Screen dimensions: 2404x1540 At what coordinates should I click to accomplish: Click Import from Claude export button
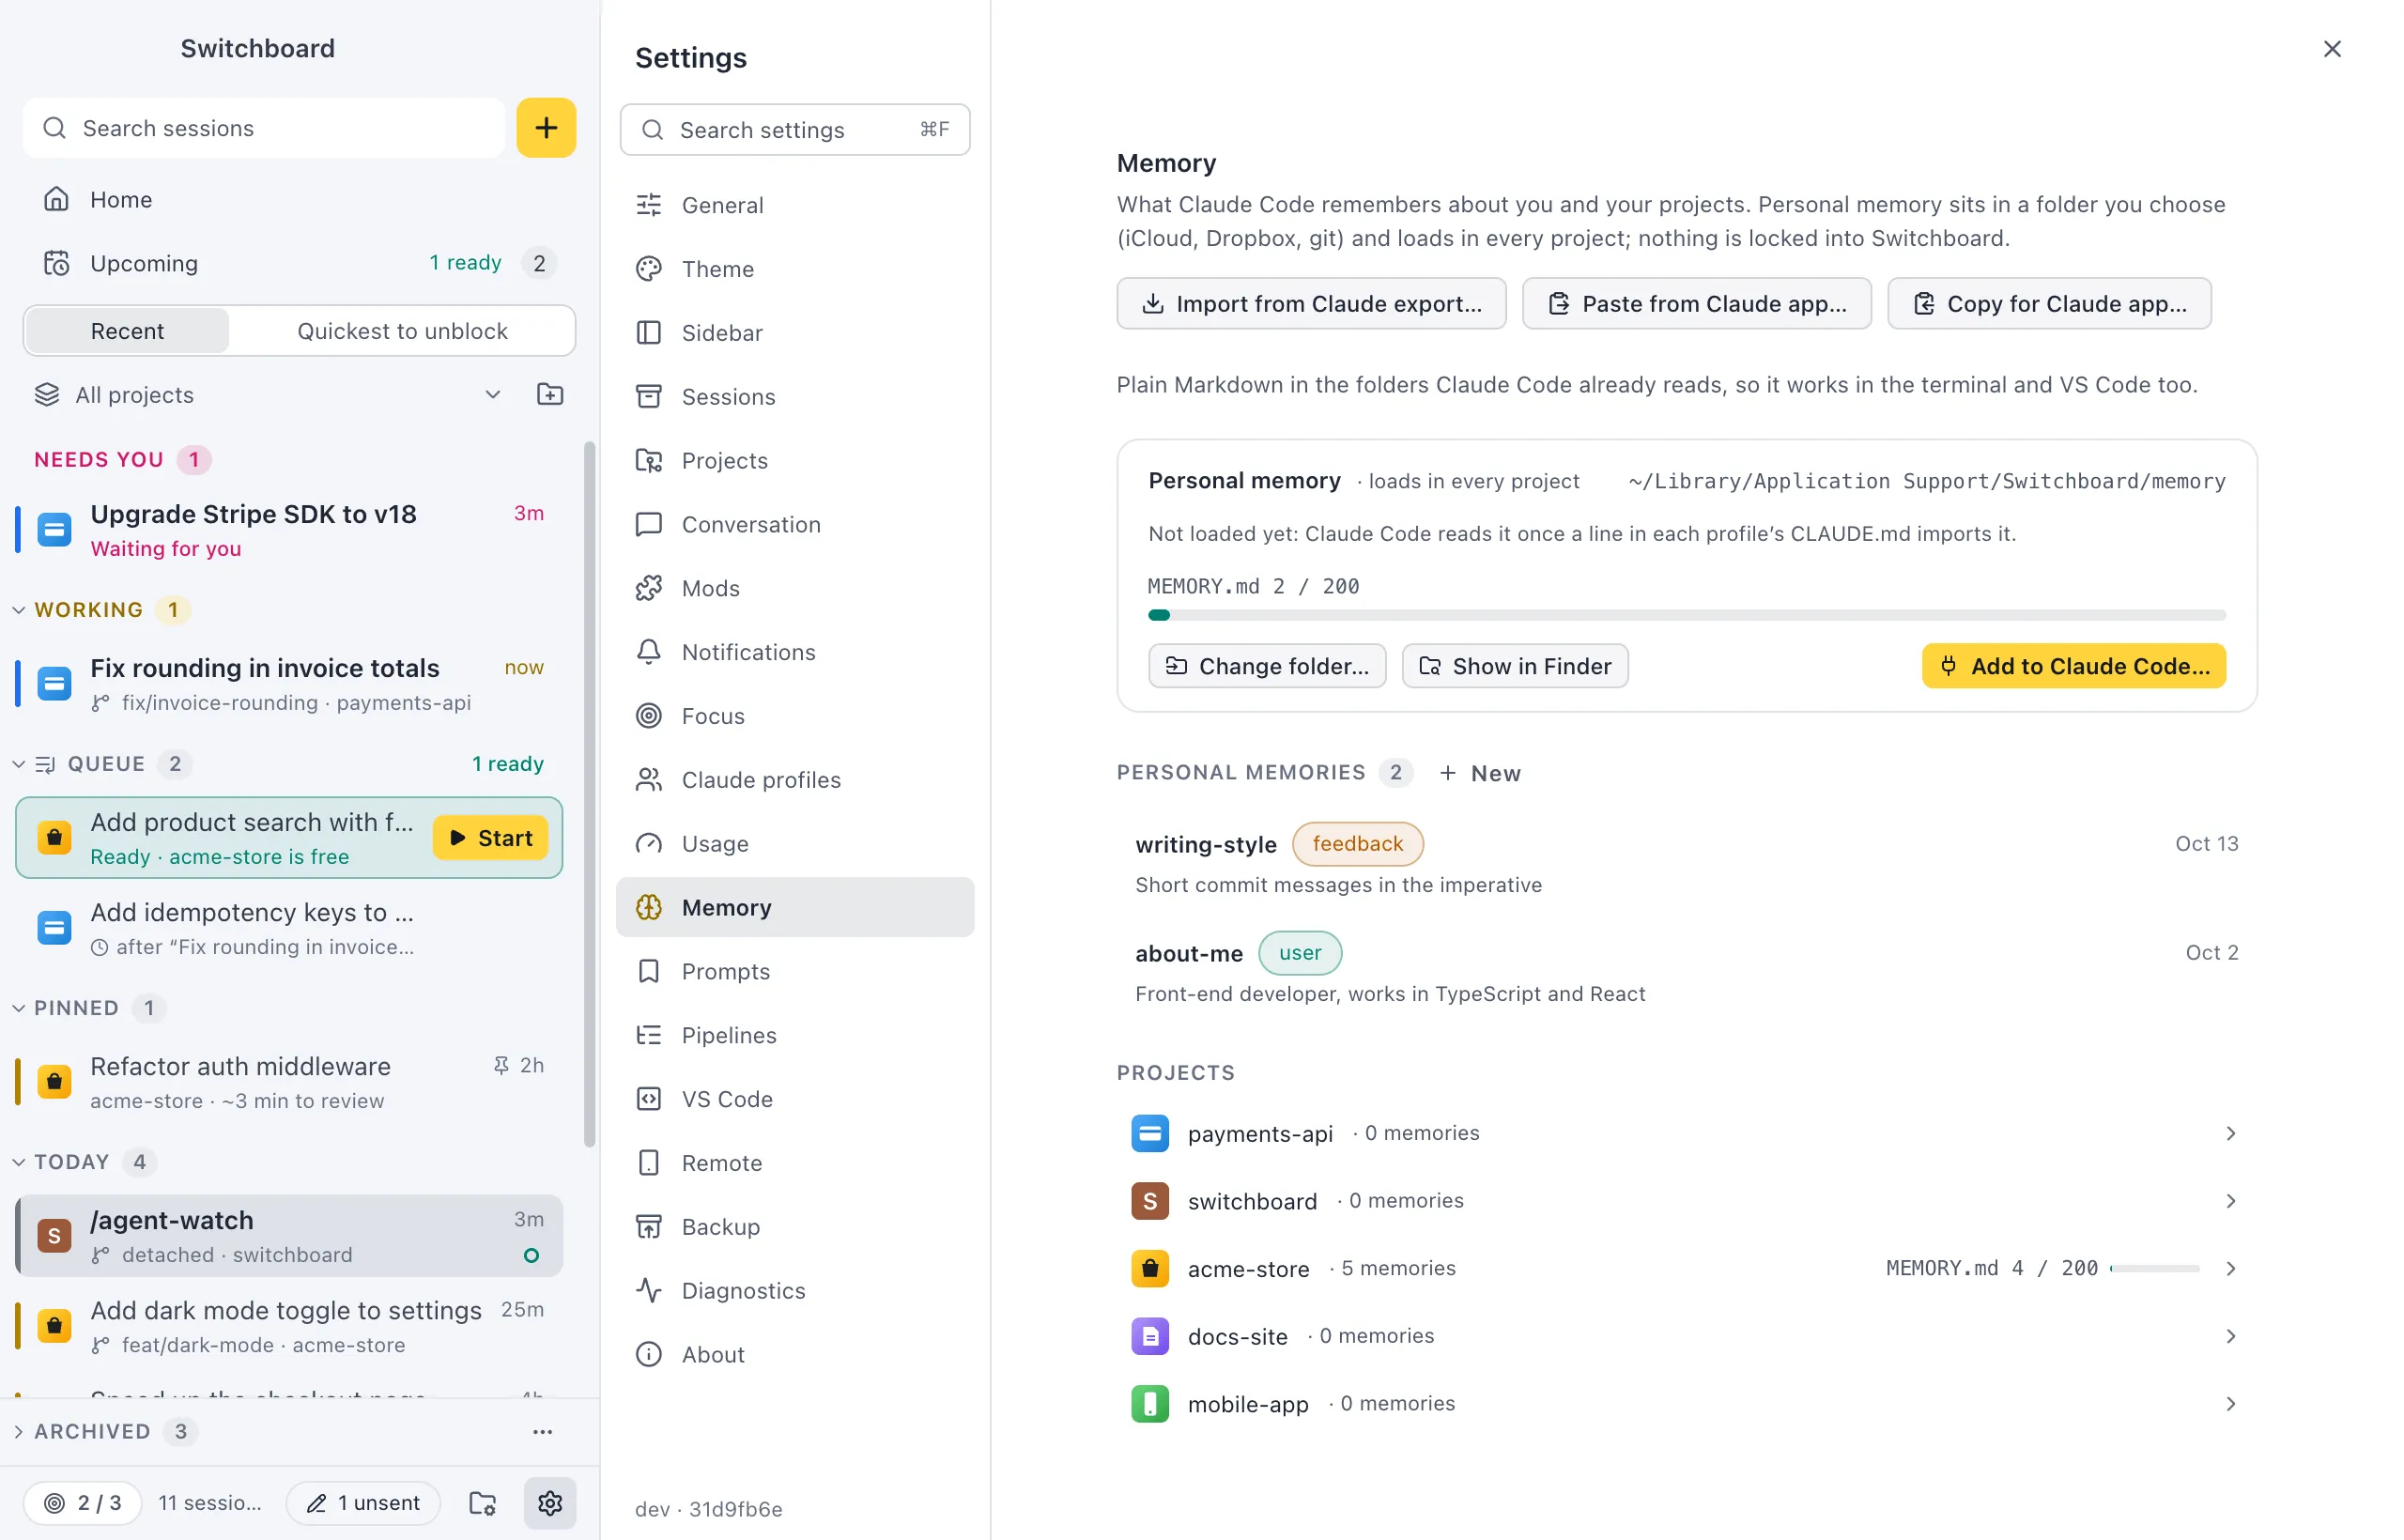coord(1311,303)
